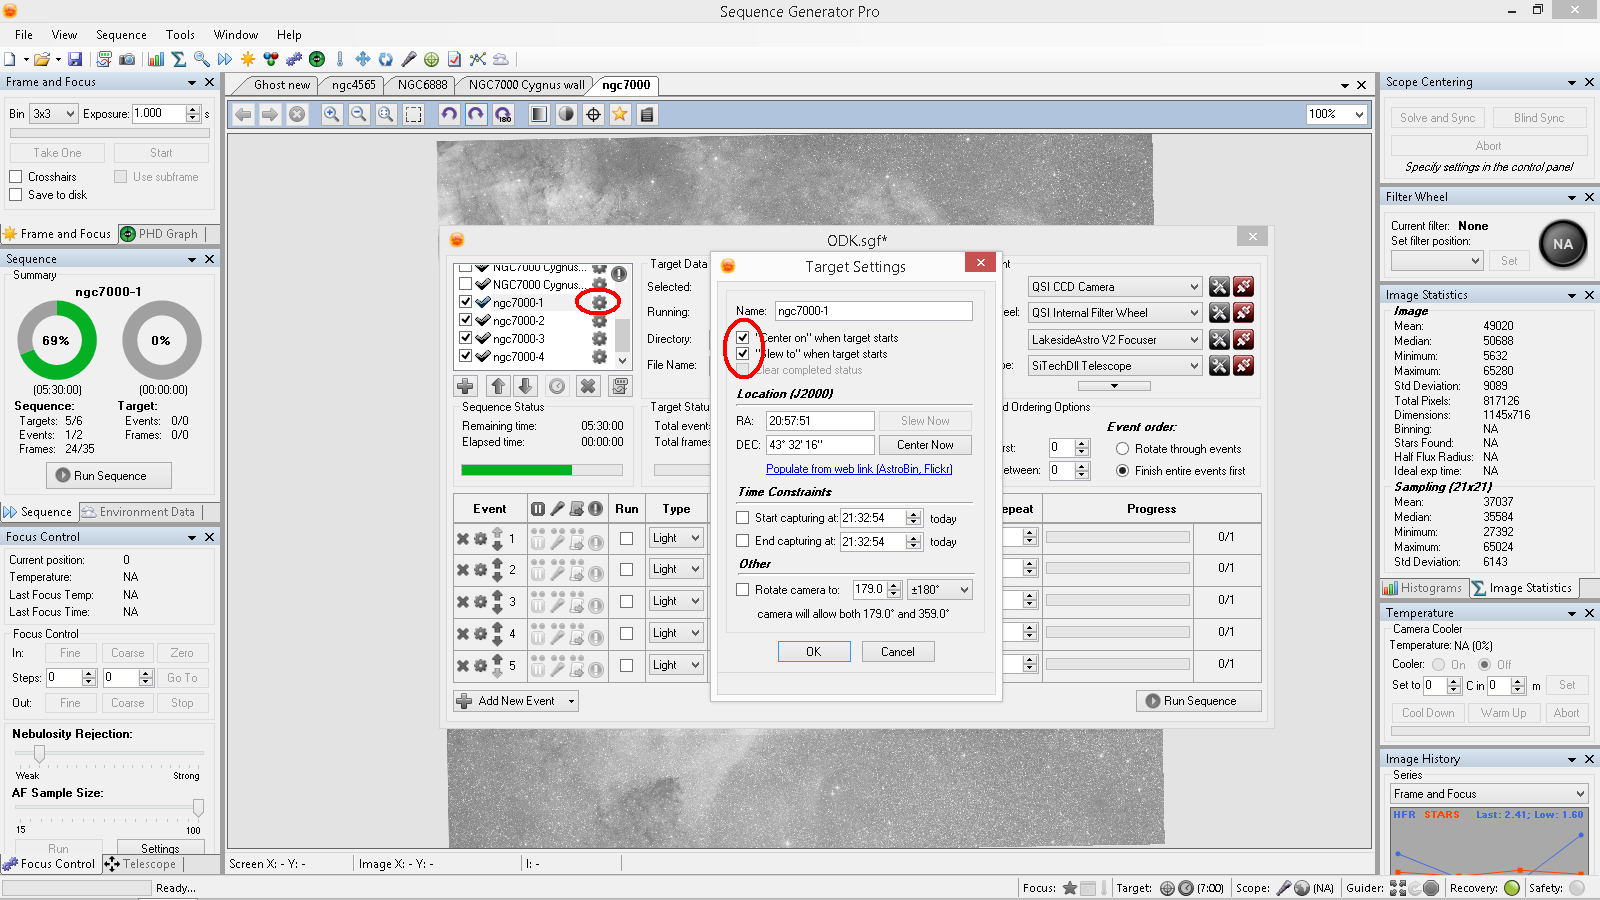This screenshot has height=900, width=1600.
Task: Move target down with the down arrow icon
Action: (x=526, y=386)
